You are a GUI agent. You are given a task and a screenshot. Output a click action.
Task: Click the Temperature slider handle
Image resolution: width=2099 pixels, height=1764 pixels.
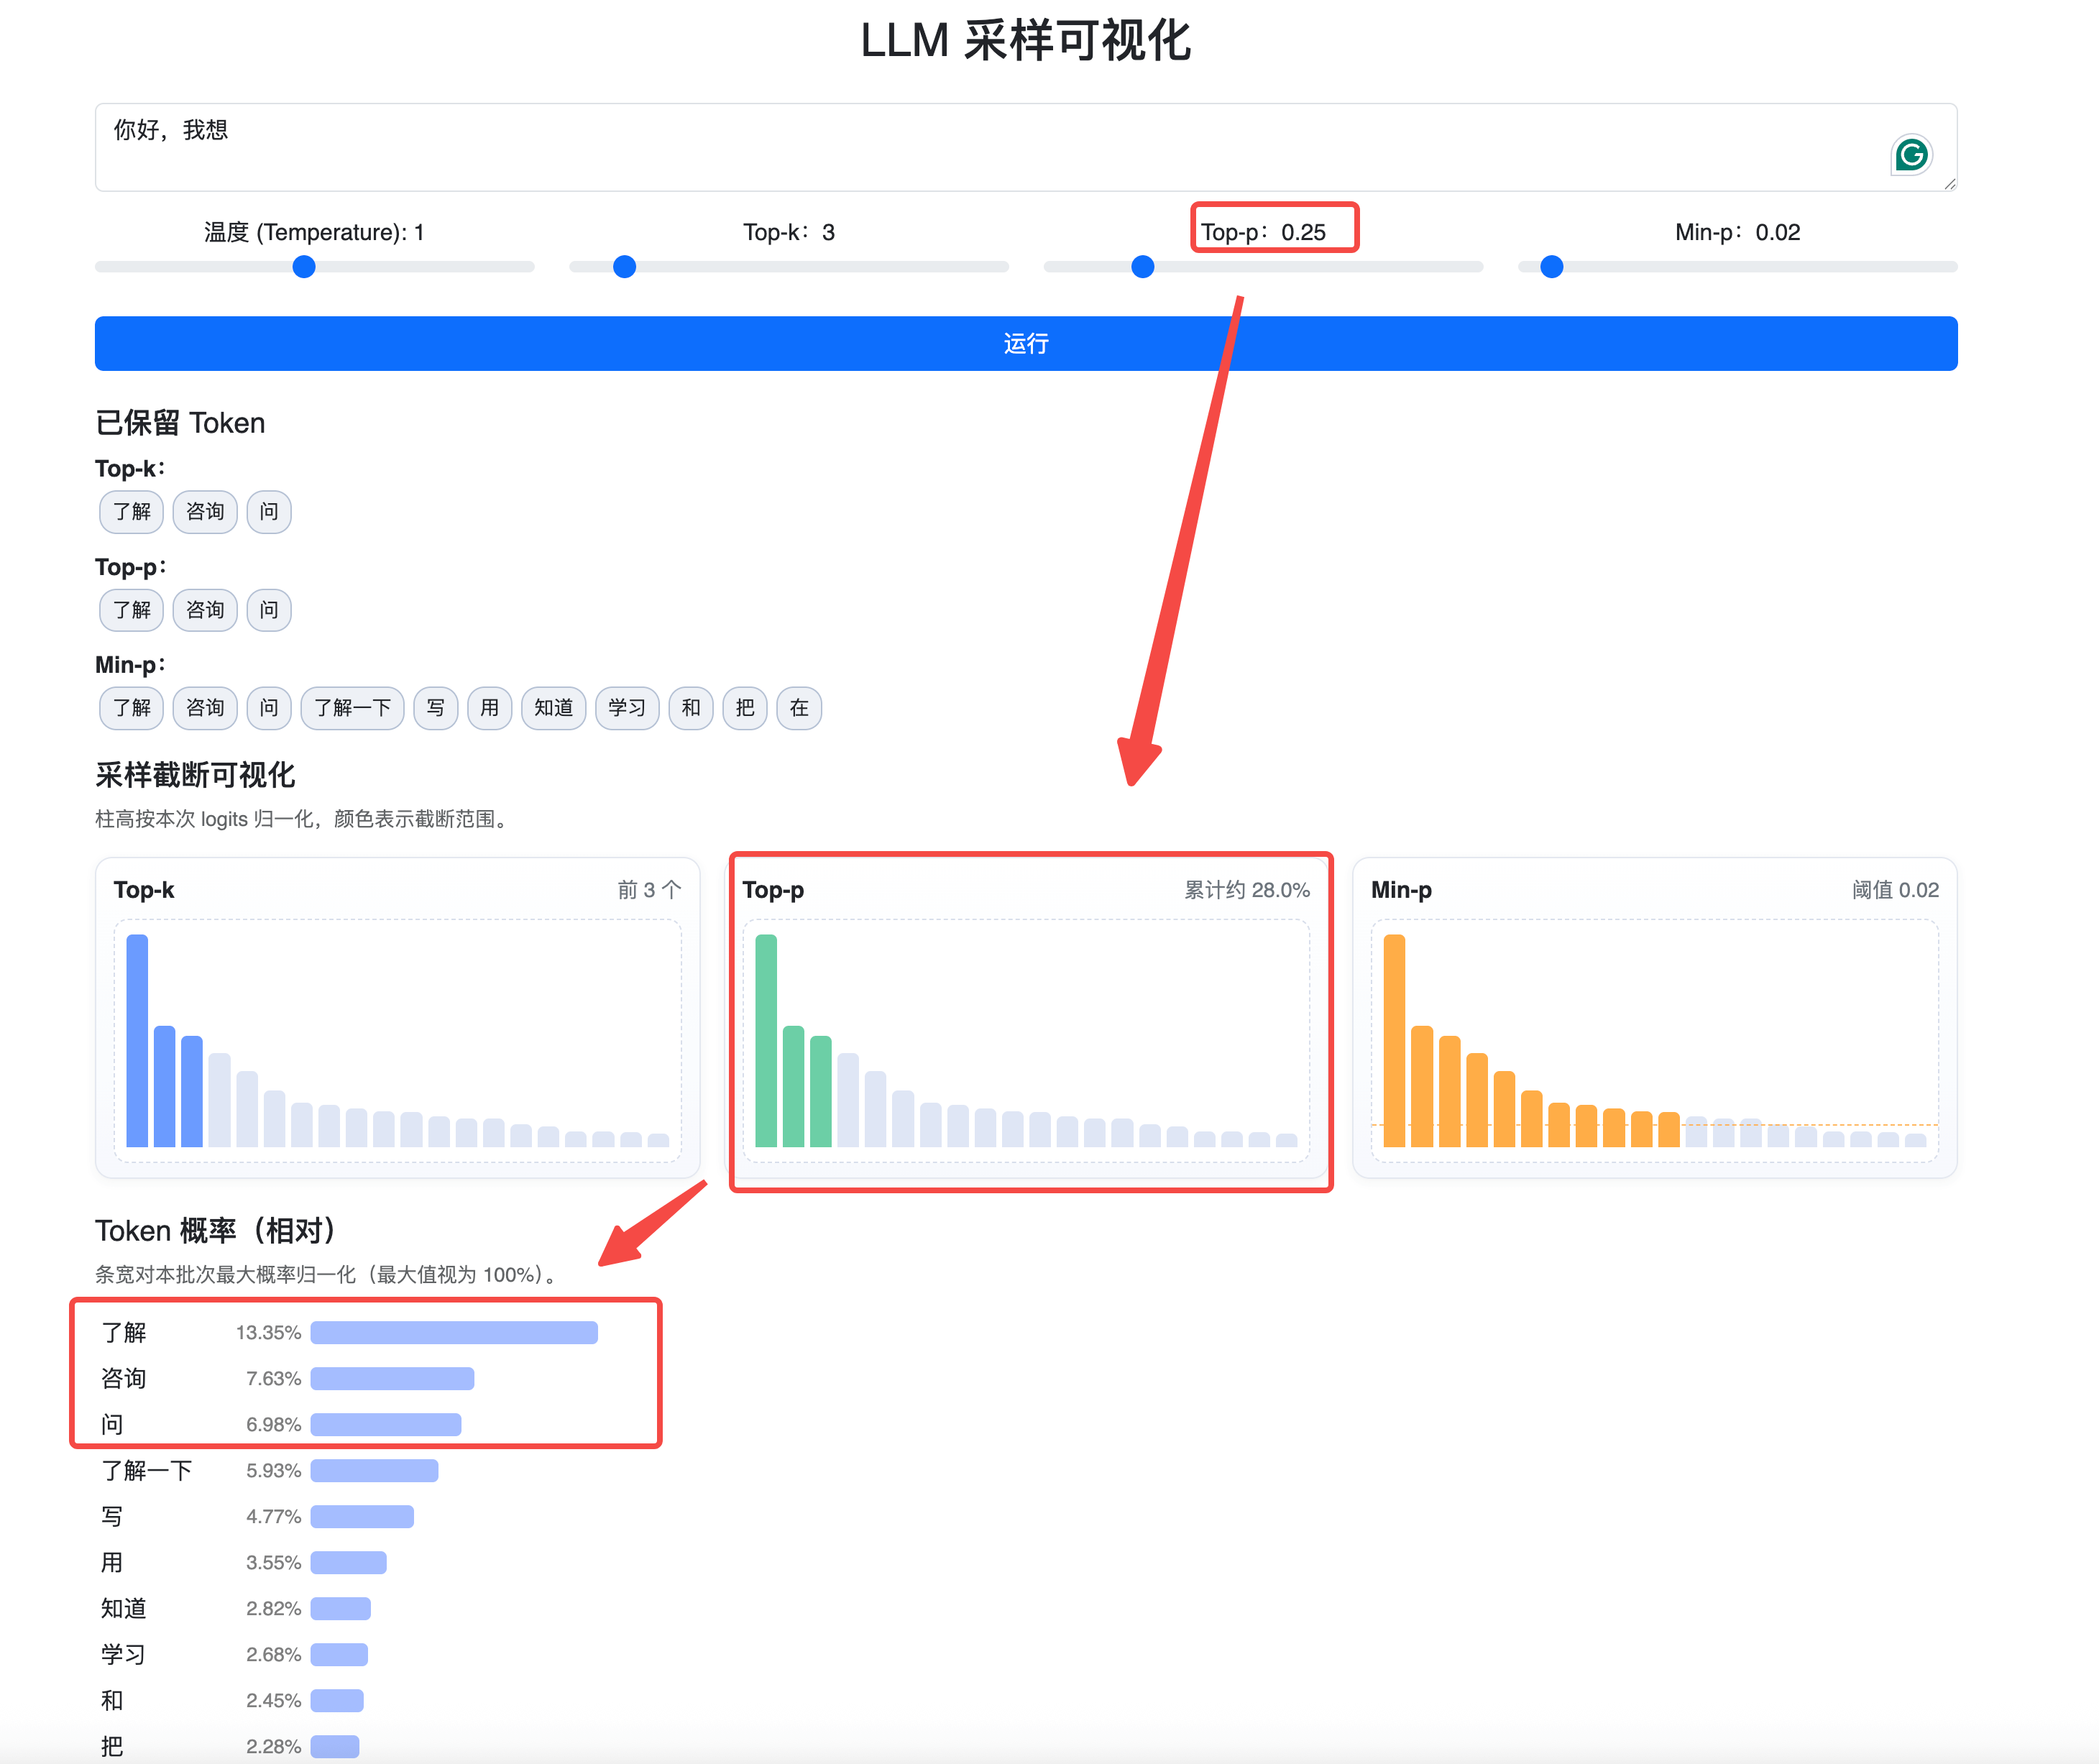[304, 267]
